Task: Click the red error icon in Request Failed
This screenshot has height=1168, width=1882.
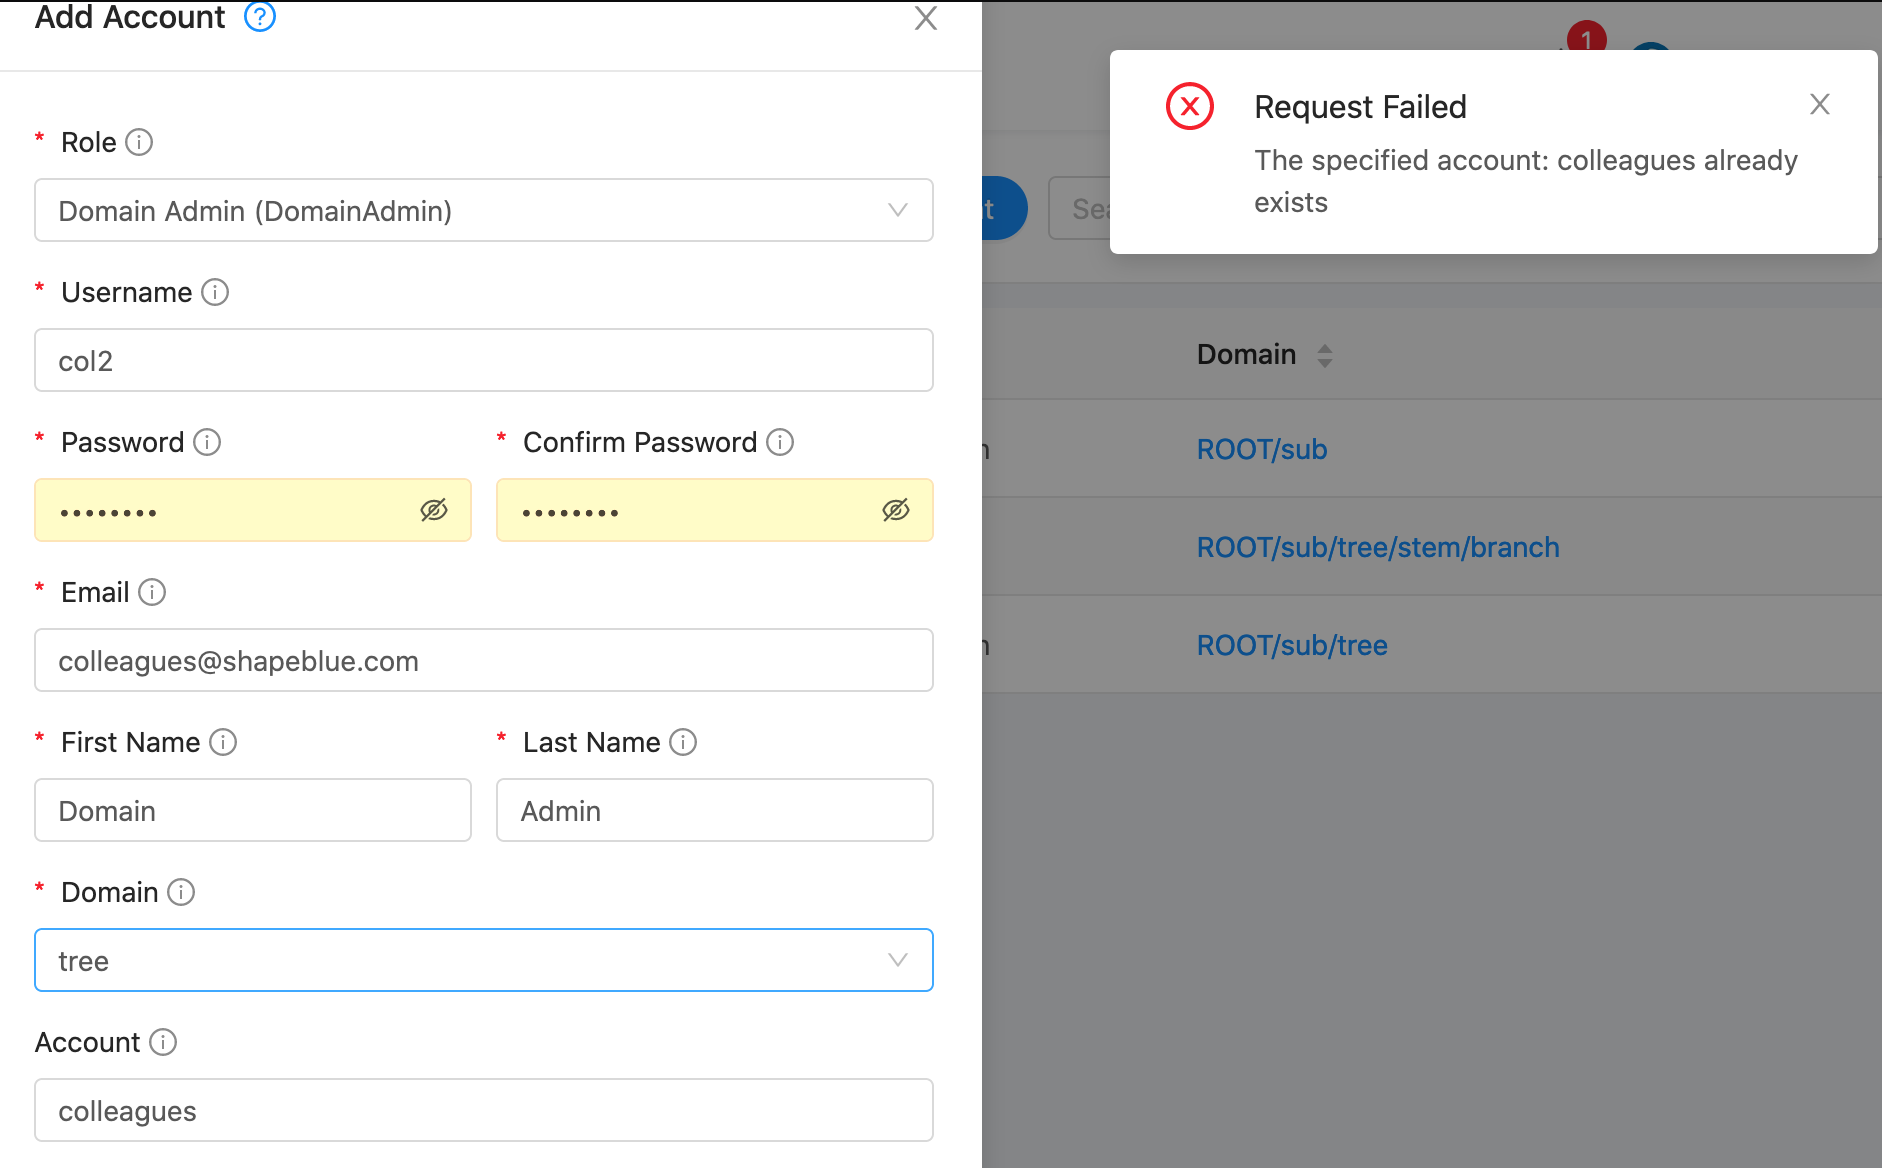Action: pos(1189,106)
